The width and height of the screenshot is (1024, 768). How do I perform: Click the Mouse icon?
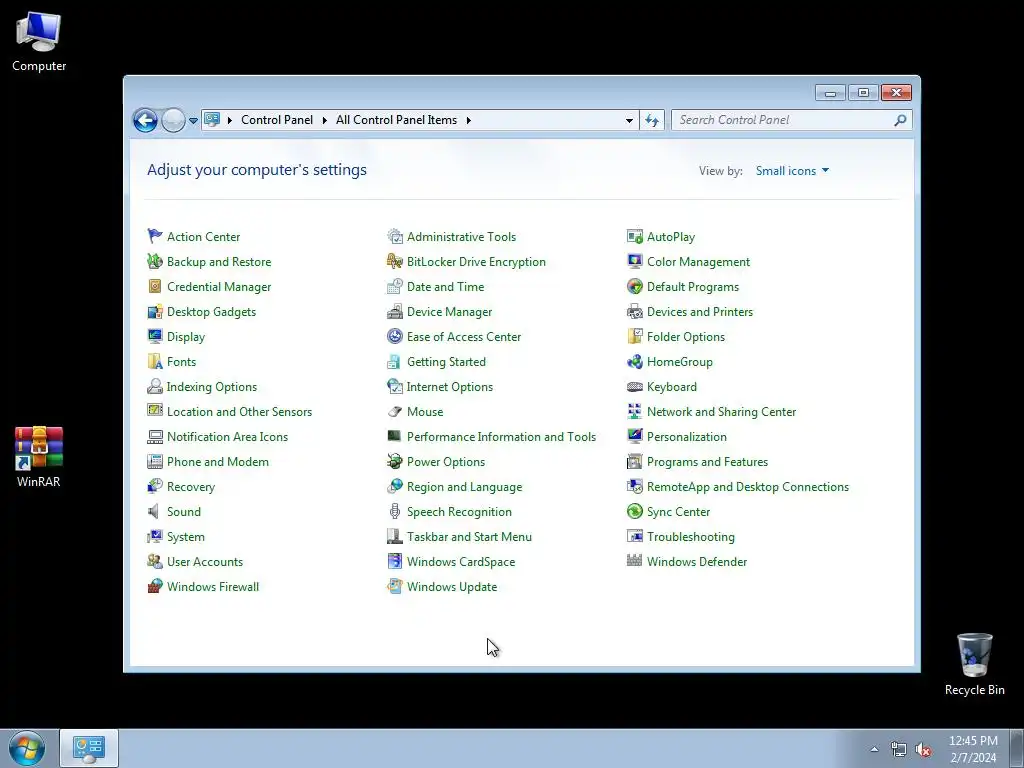(394, 411)
